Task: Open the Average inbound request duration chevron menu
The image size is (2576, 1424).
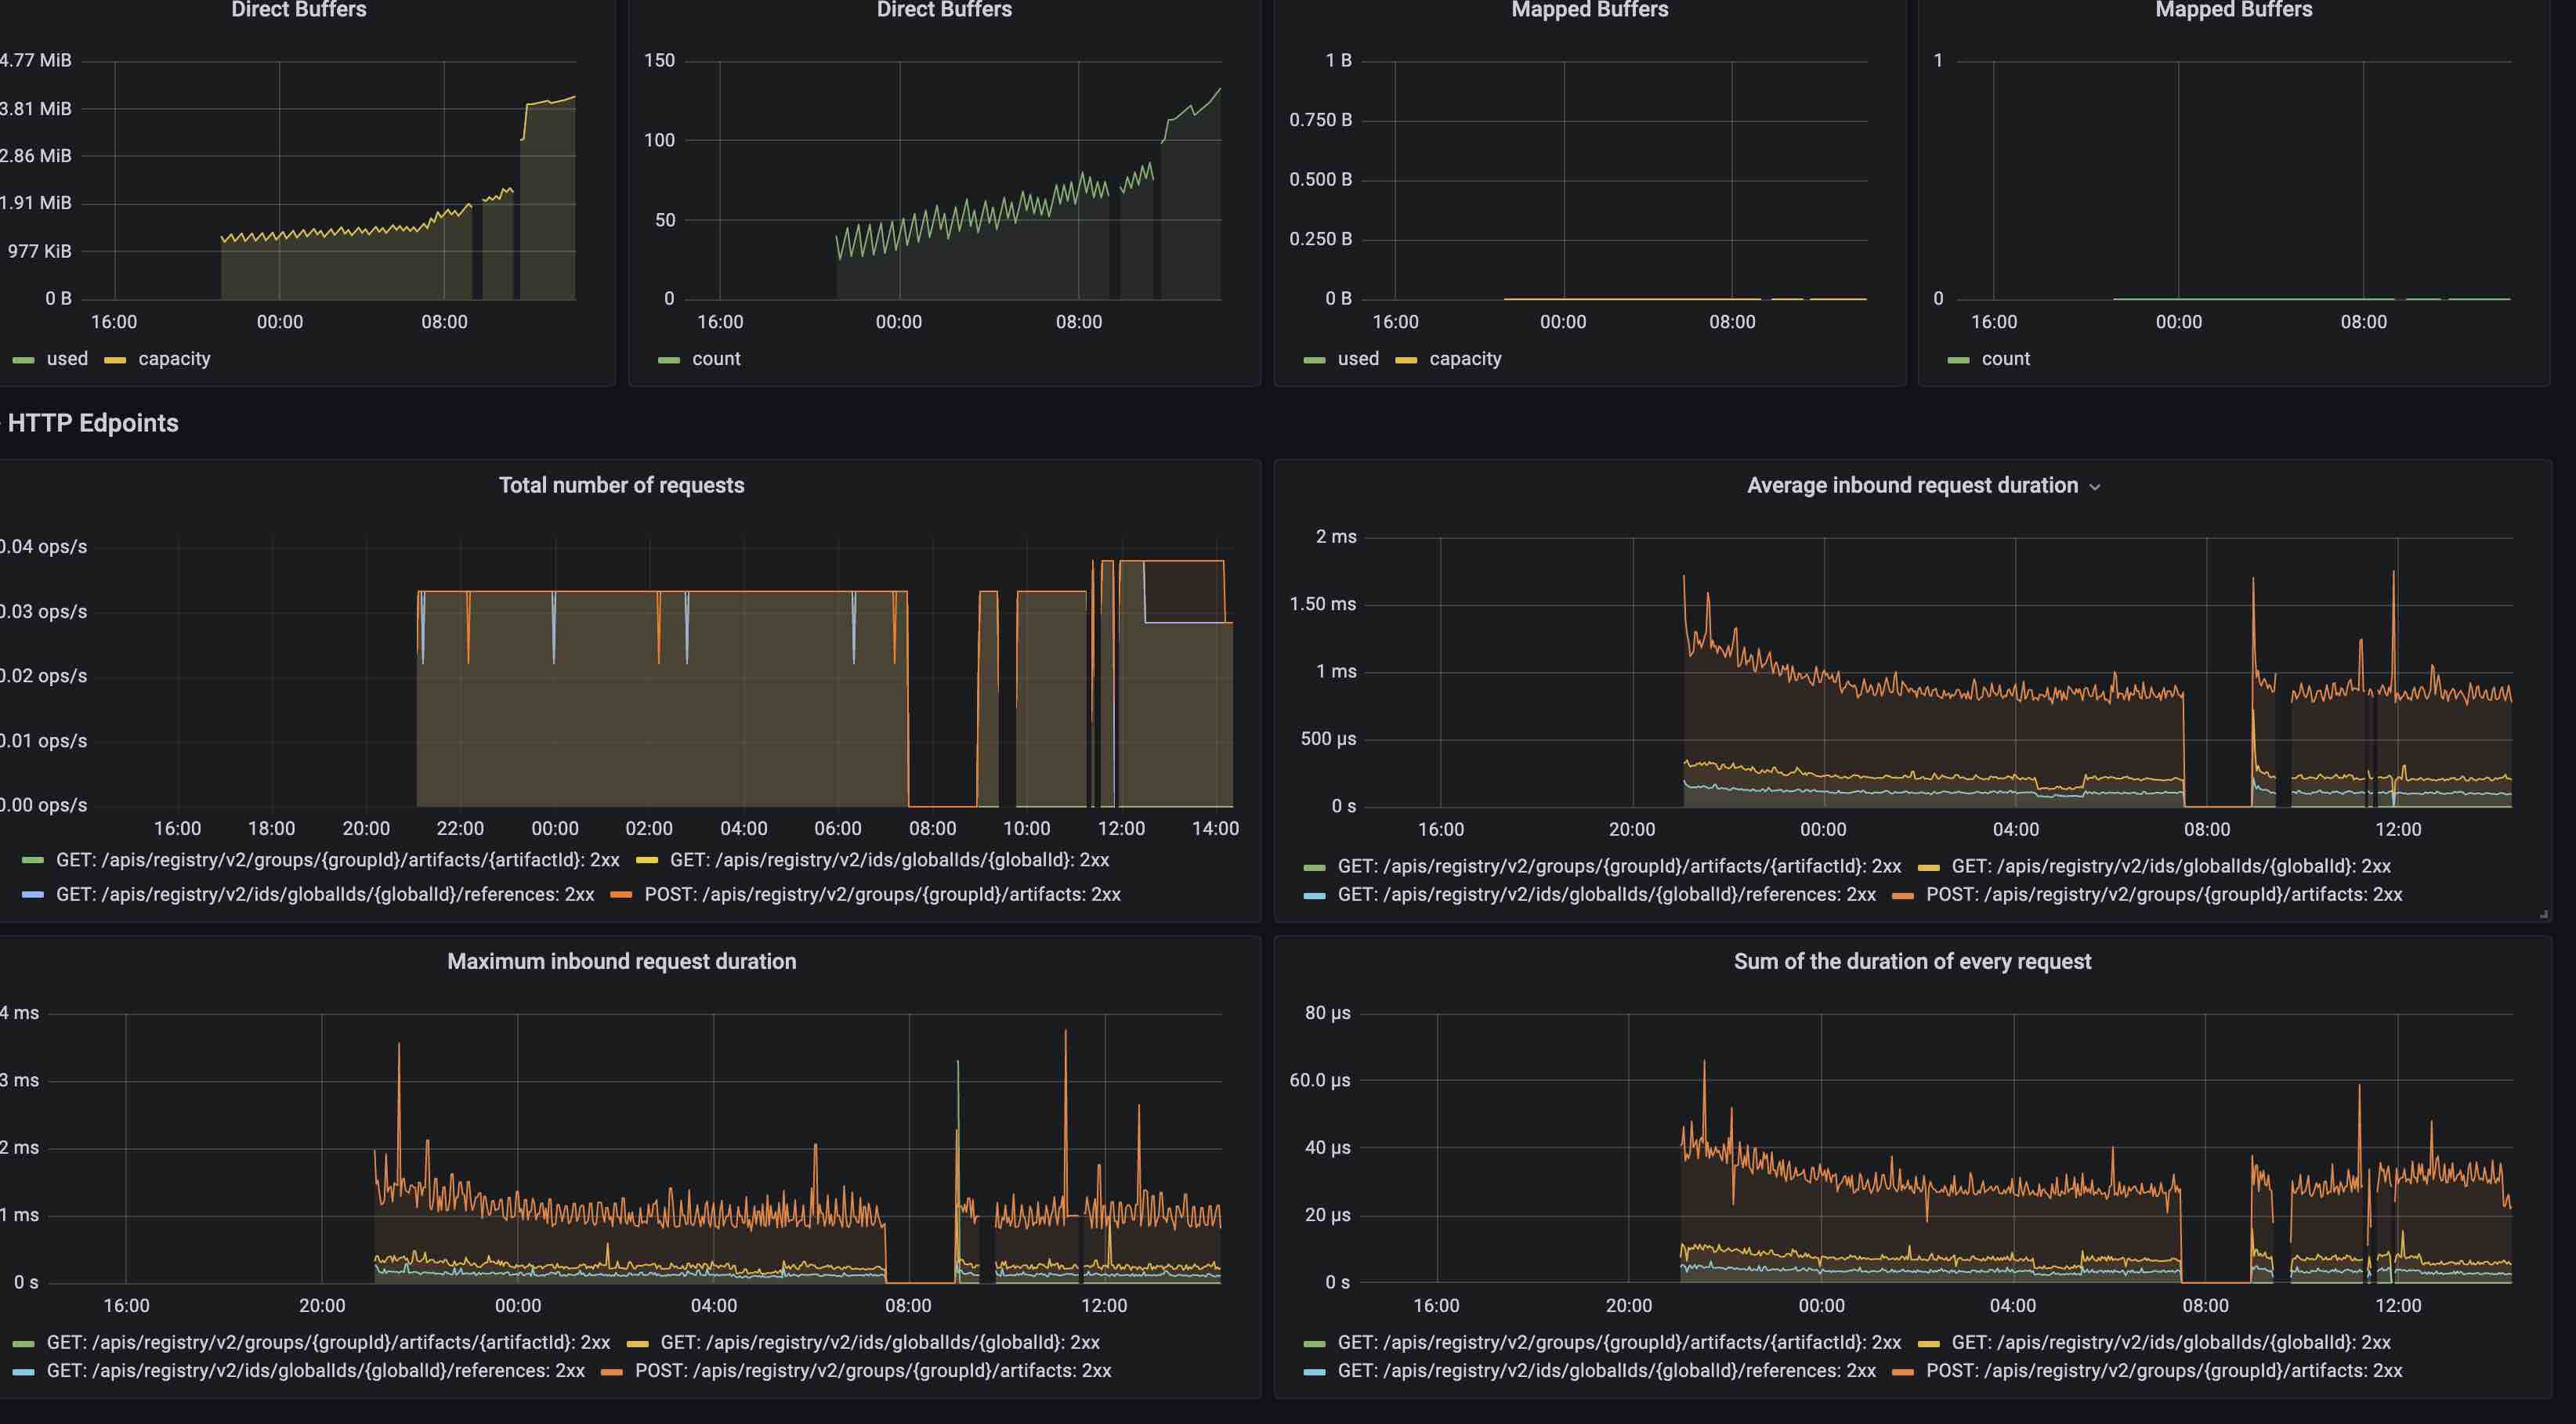Action: click(x=2095, y=487)
